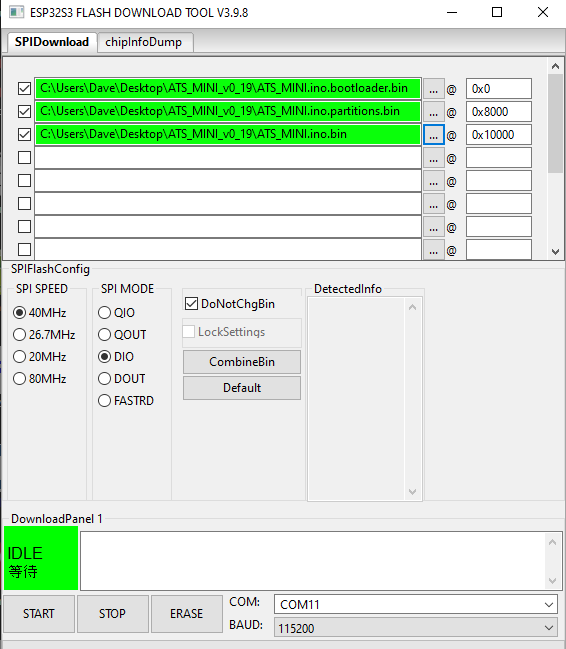Click download log scroll down arrow
The height and width of the screenshot is (649, 566).
tap(552, 581)
